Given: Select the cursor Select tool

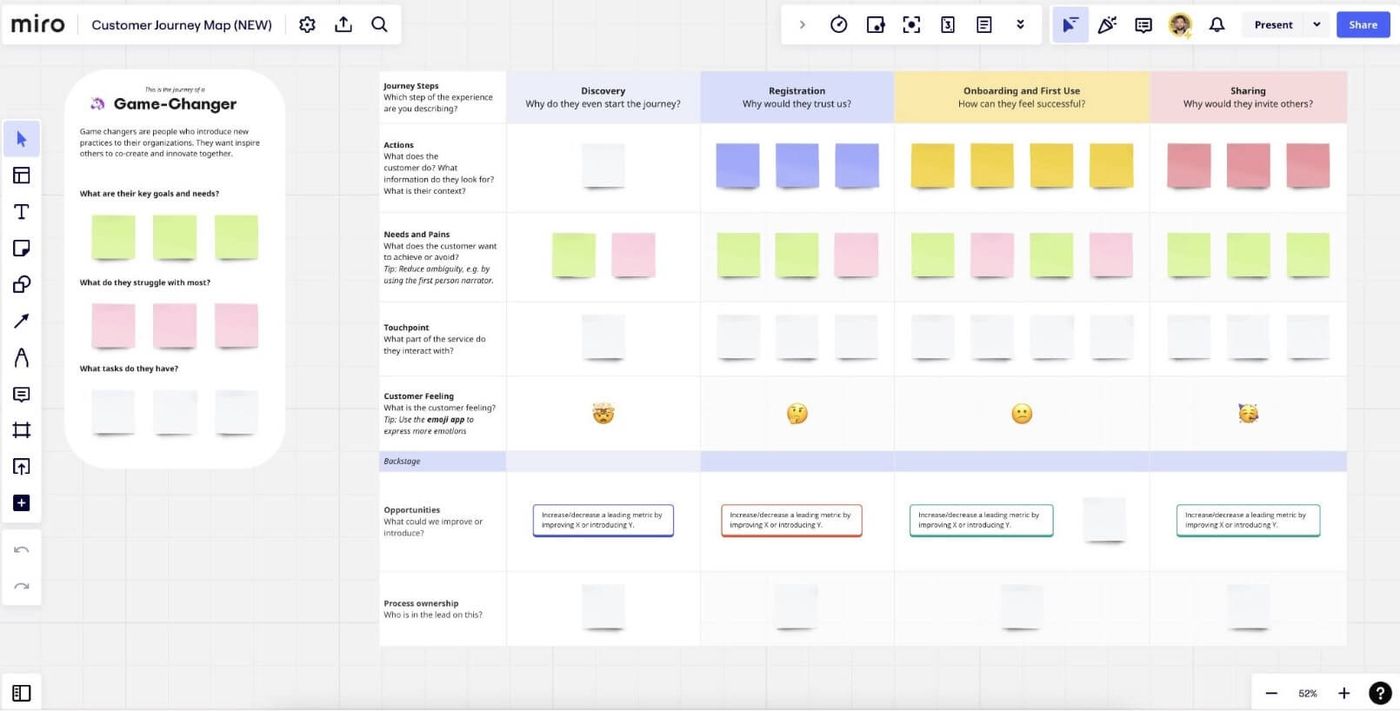Looking at the screenshot, I should (21, 138).
